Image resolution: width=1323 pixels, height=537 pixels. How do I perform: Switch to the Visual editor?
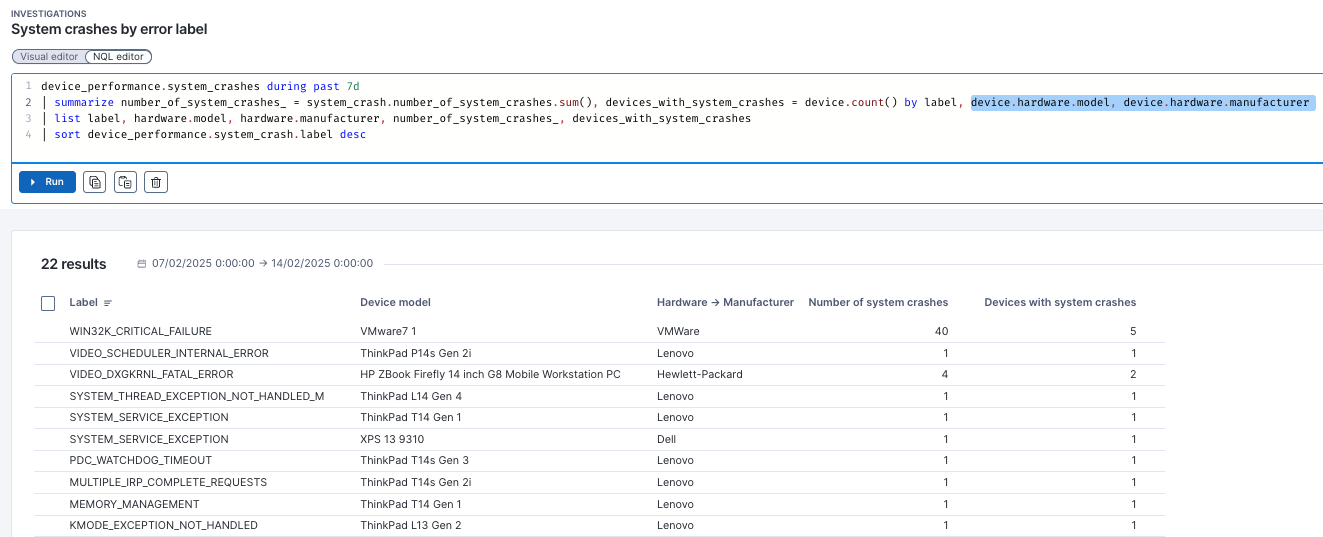[x=49, y=57]
